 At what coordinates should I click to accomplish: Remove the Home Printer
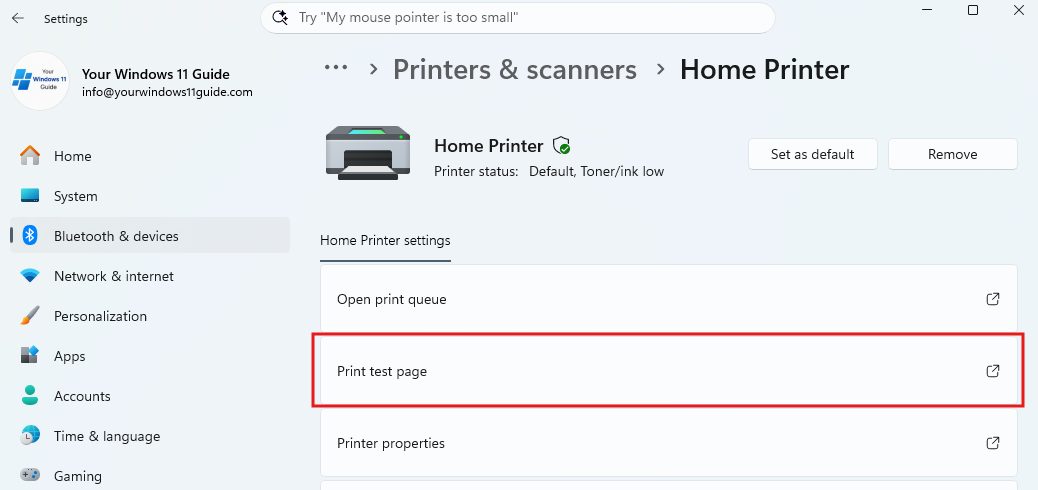pos(953,154)
